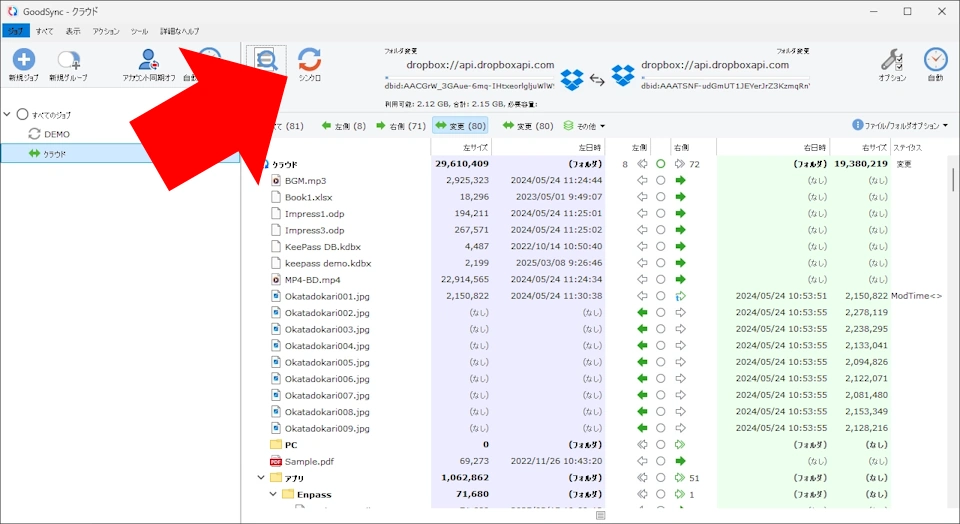This screenshot has height=524, width=960.
Task: Click the keepass demo.kdbx file icon
Action: [276, 263]
